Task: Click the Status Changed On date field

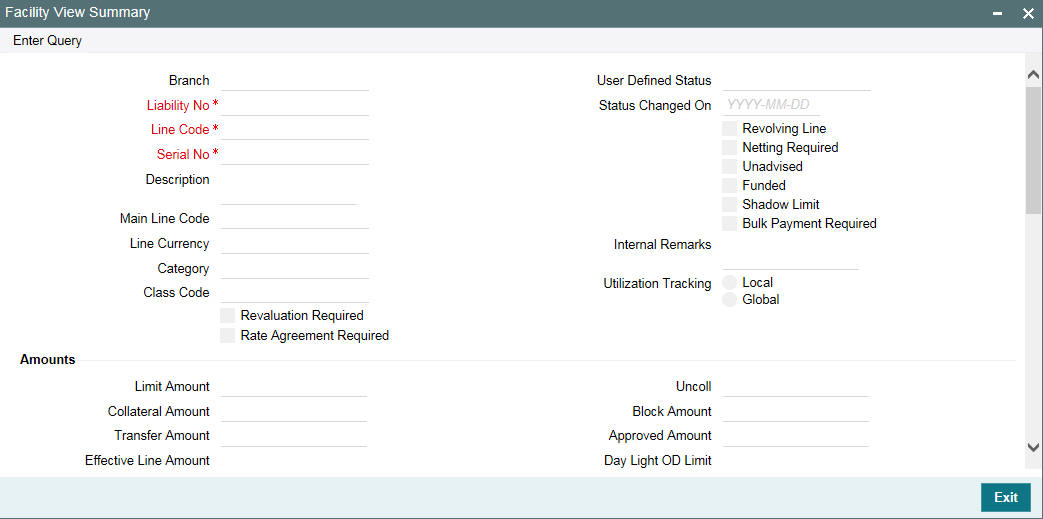Action: point(772,106)
